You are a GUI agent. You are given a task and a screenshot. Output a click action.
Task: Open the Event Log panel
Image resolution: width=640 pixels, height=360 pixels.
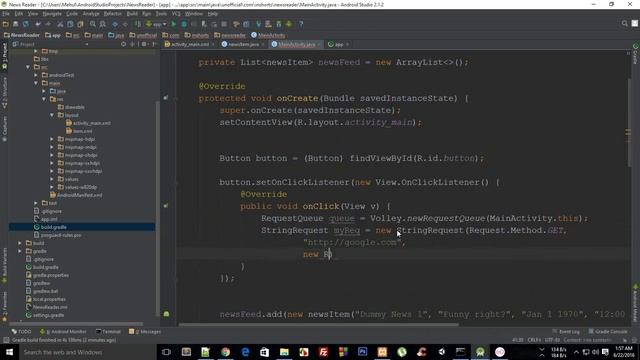tap(566, 331)
